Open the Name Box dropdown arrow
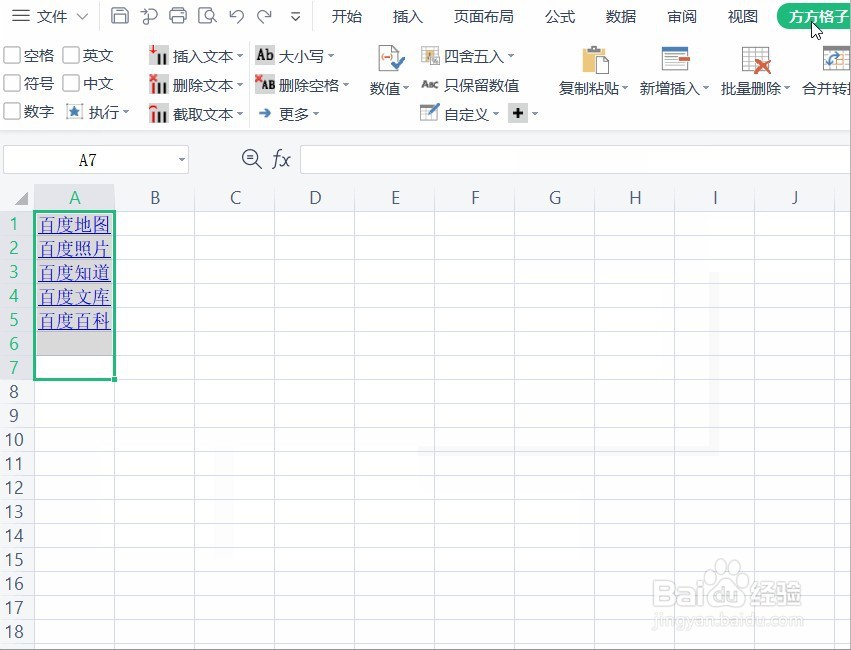Image resolution: width=851 pixels, height=650 pixels. [x=182, y=160]
